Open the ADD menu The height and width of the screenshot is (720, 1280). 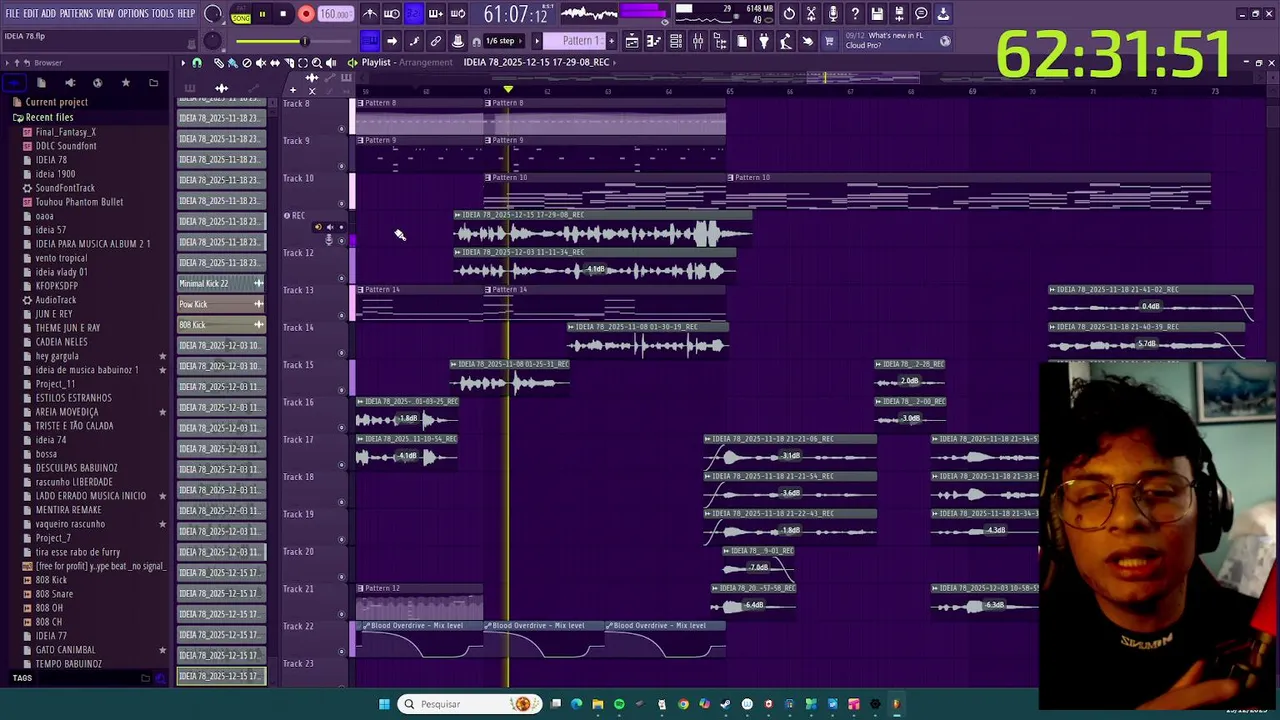tap(48, 14)
